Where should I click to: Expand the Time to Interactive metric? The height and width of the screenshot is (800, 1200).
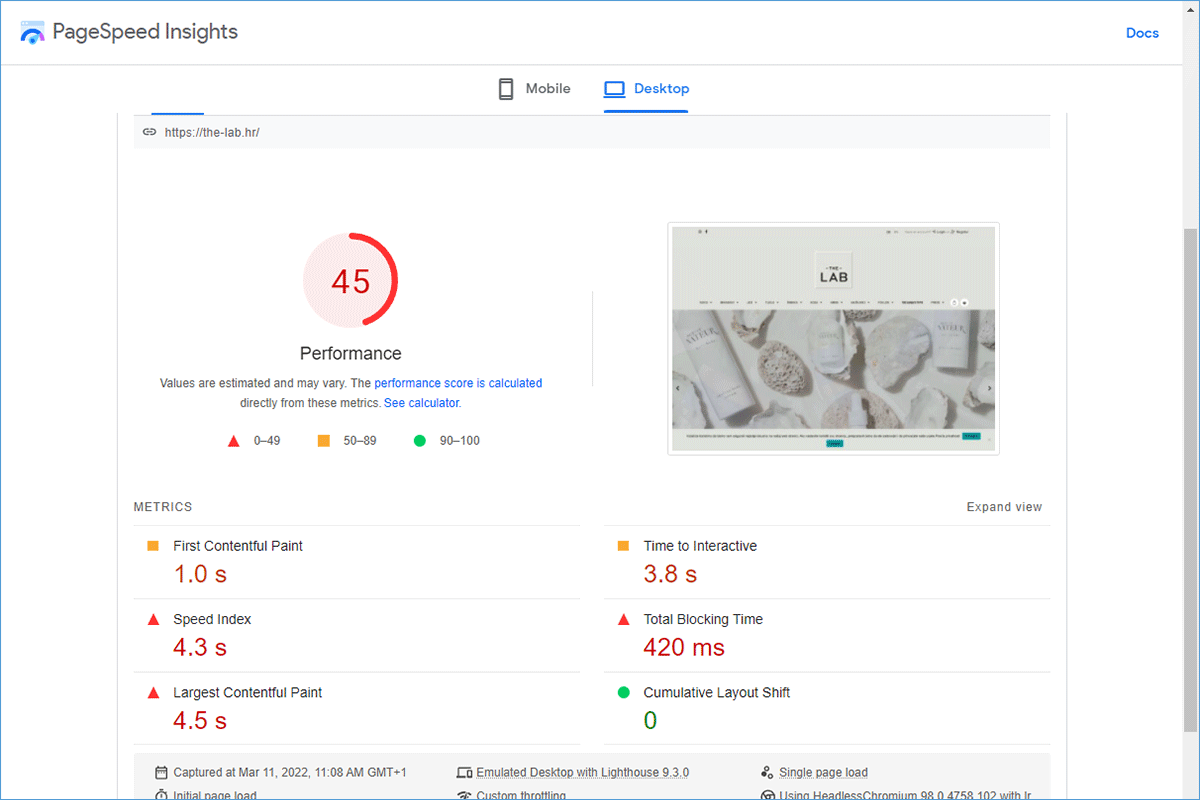700,546
